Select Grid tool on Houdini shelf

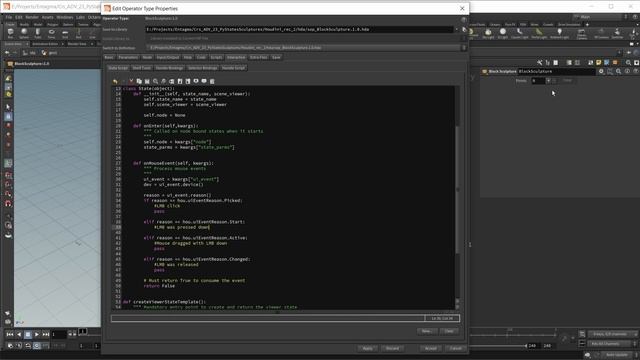coord(65,33)
